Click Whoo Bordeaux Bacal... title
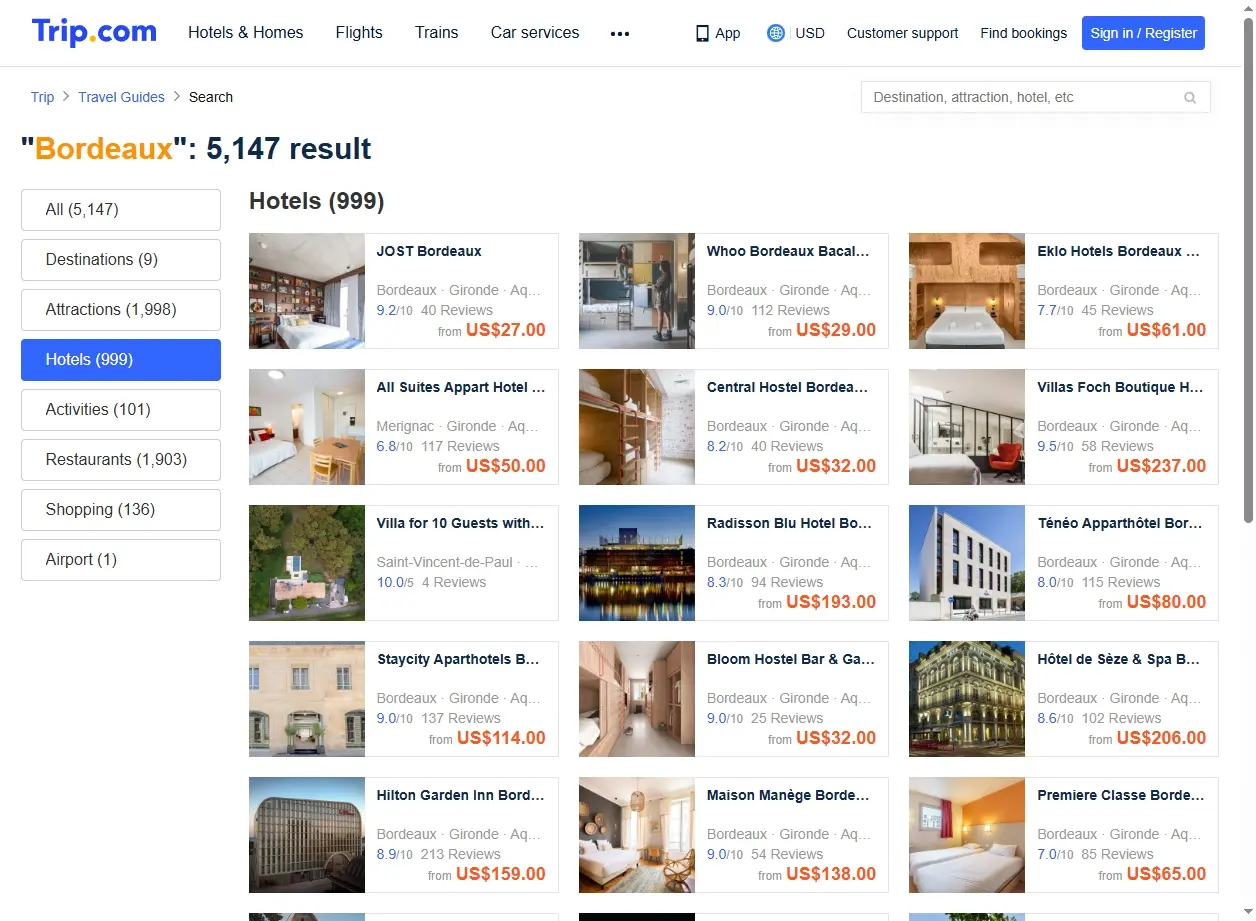This screenshot has width=1256, height=921. click(x=788, y=251)
